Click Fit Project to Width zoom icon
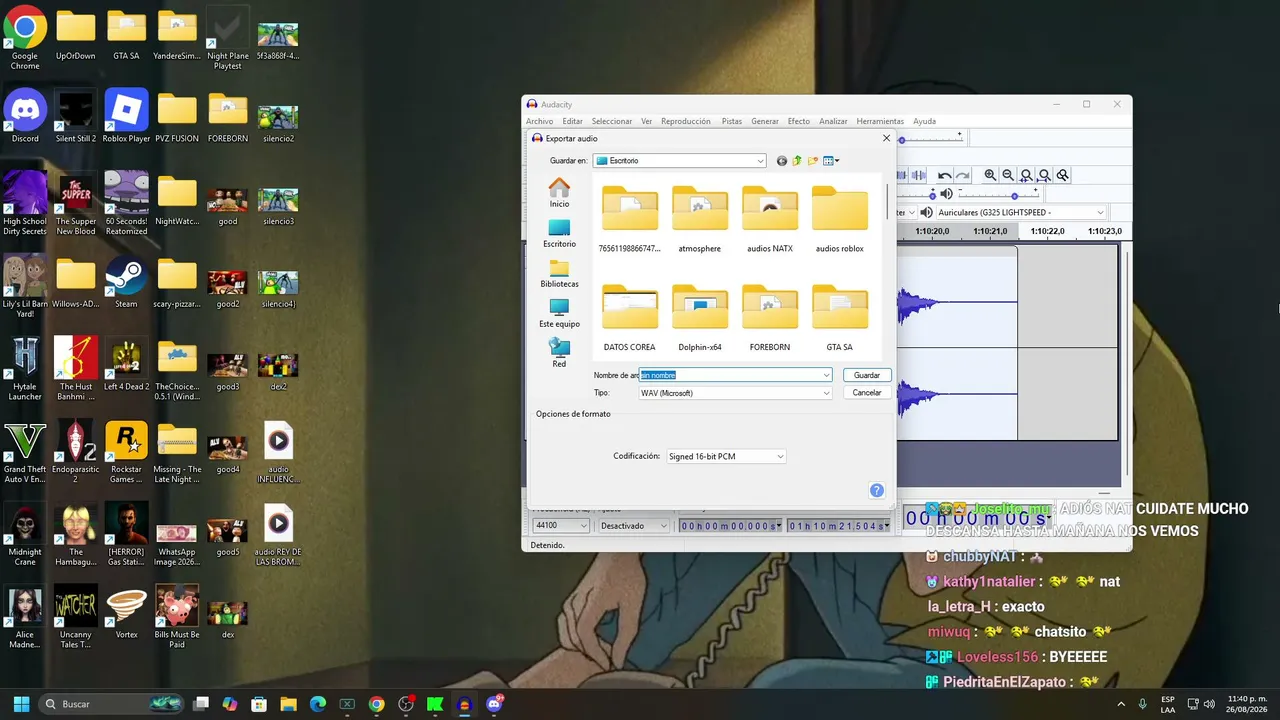 [1044, 175]
